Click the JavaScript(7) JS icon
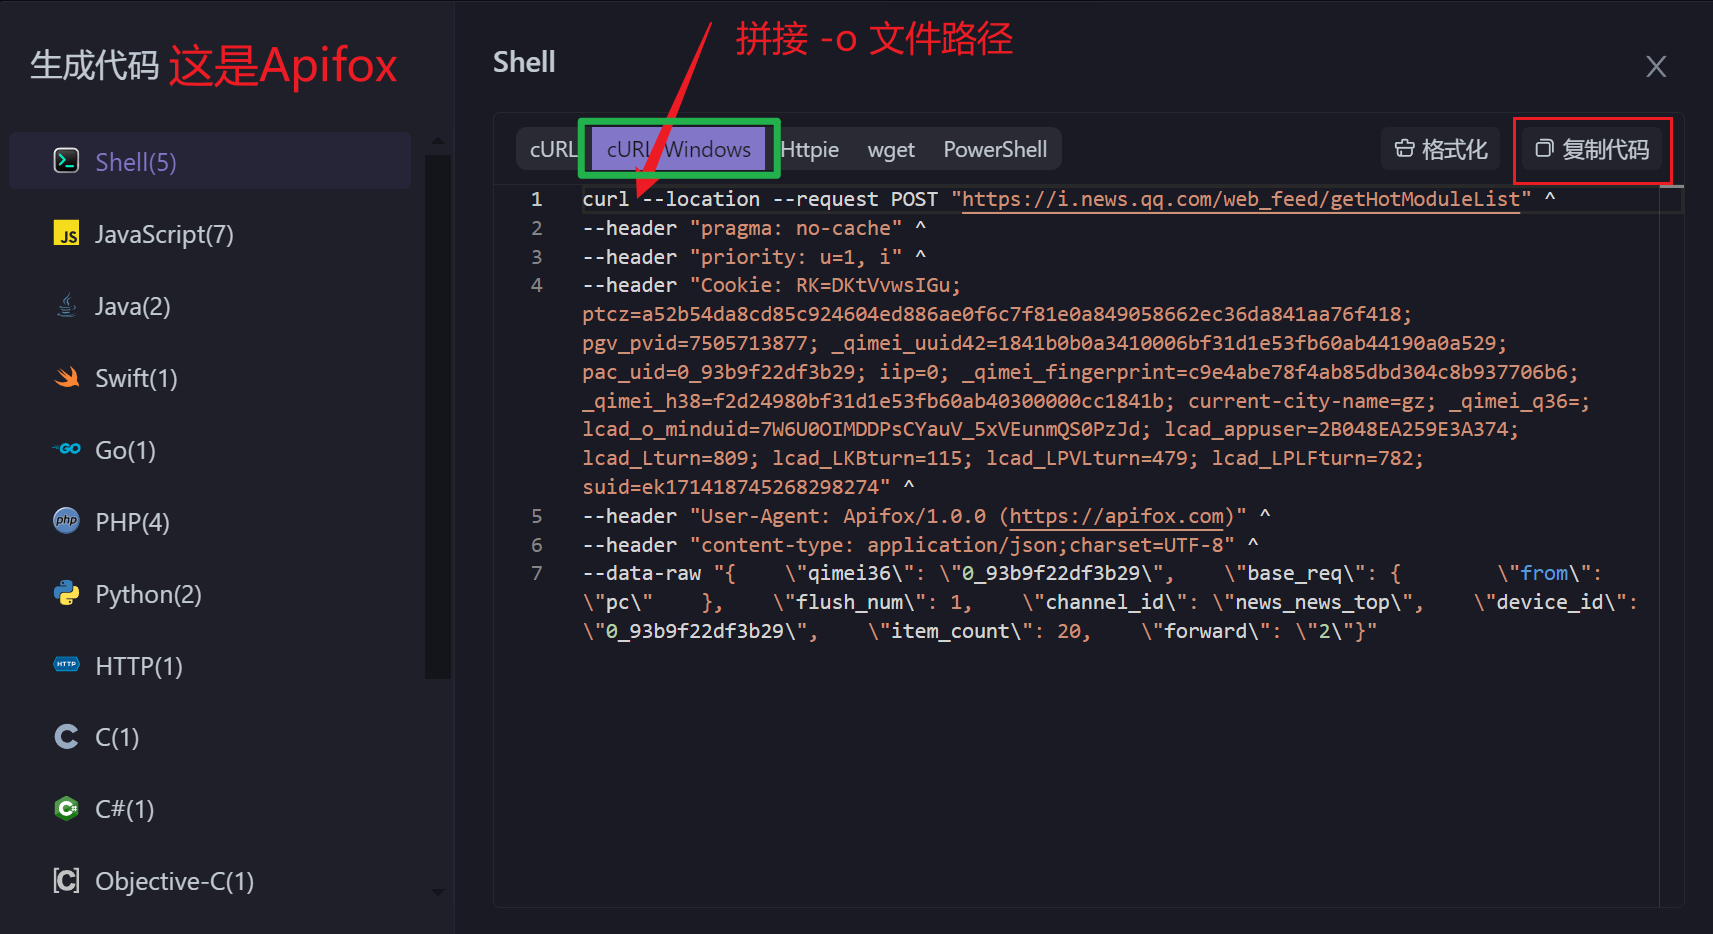 [x=66, y=234]
